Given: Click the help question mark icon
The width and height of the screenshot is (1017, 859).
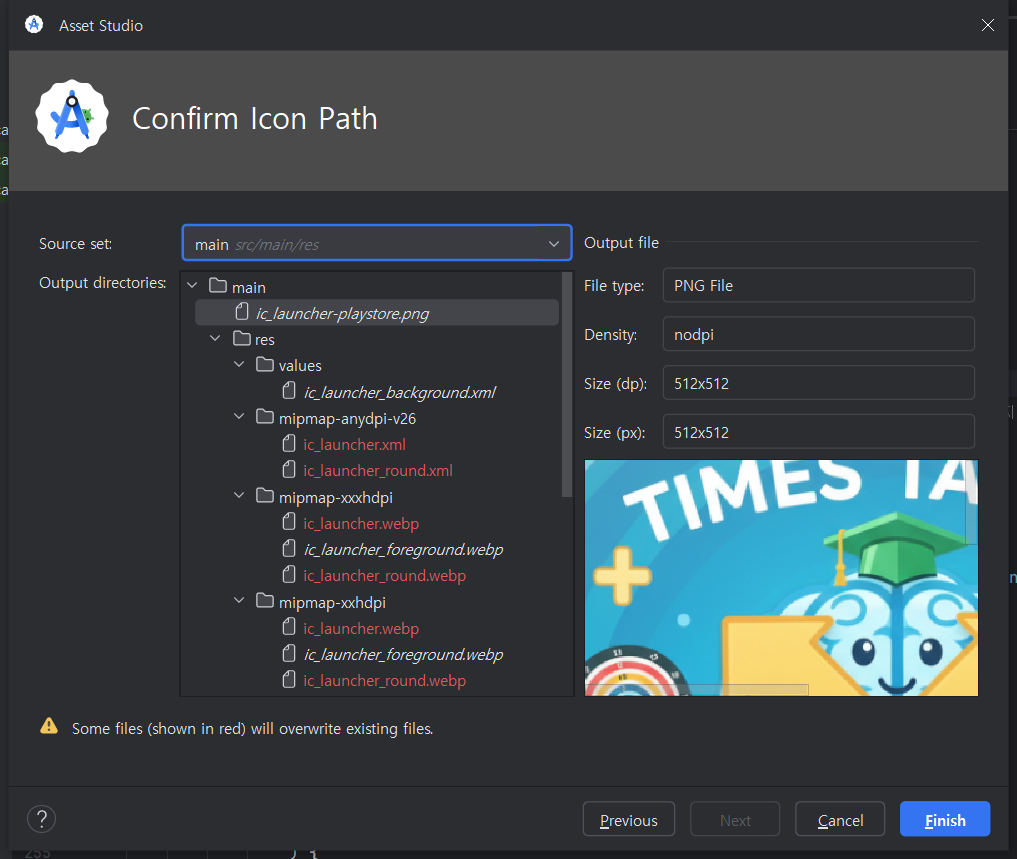Looking at the screenshot, I should [41, 820].
